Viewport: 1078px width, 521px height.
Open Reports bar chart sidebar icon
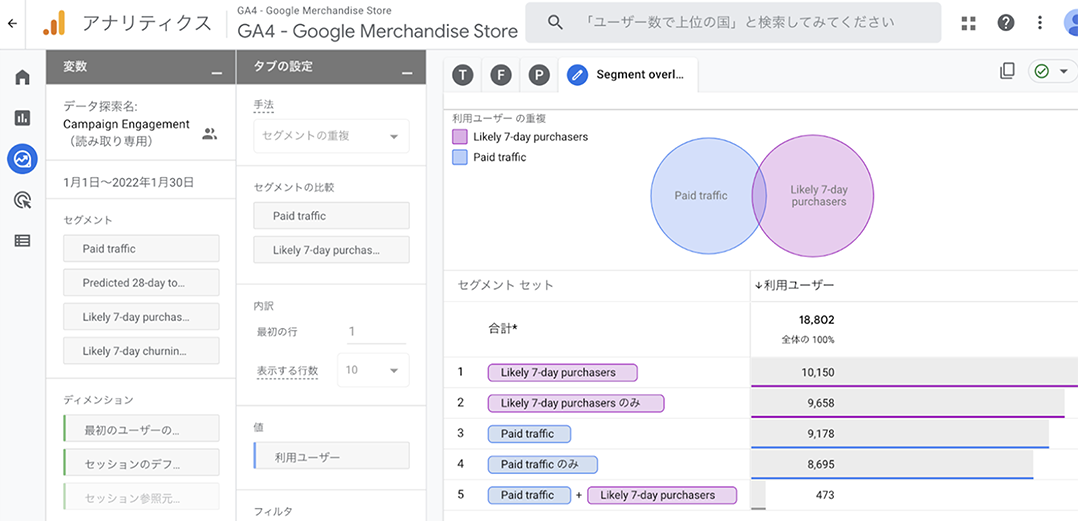22,118
